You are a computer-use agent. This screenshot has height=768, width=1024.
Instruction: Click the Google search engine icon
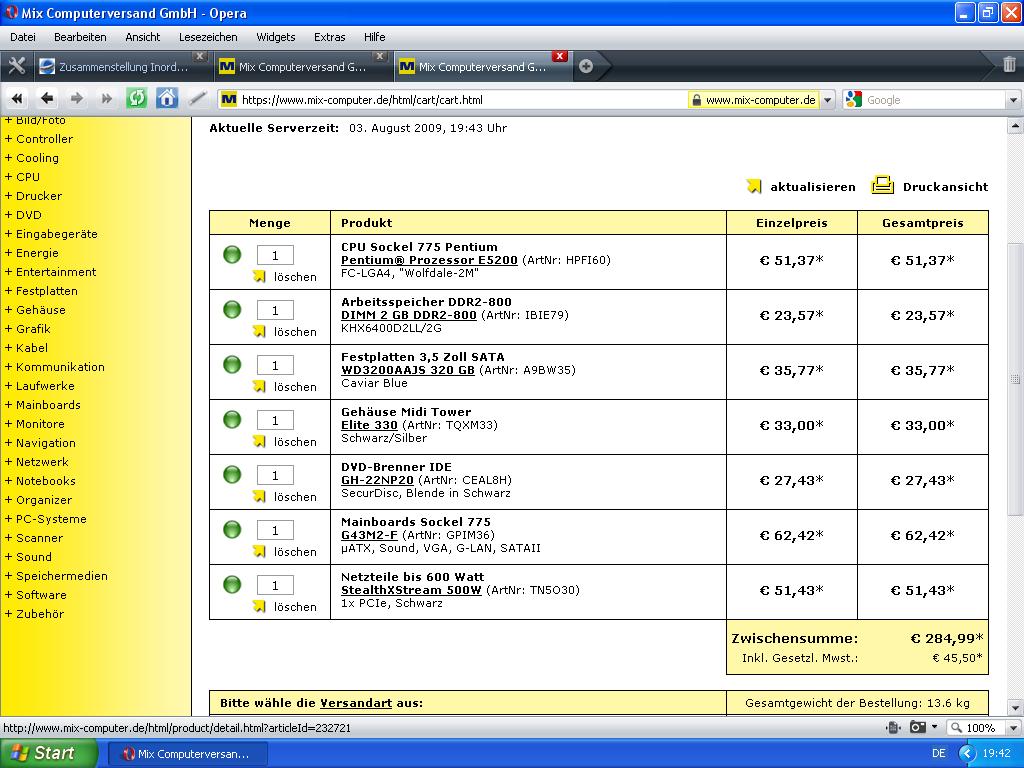click(x=853, y=99)
